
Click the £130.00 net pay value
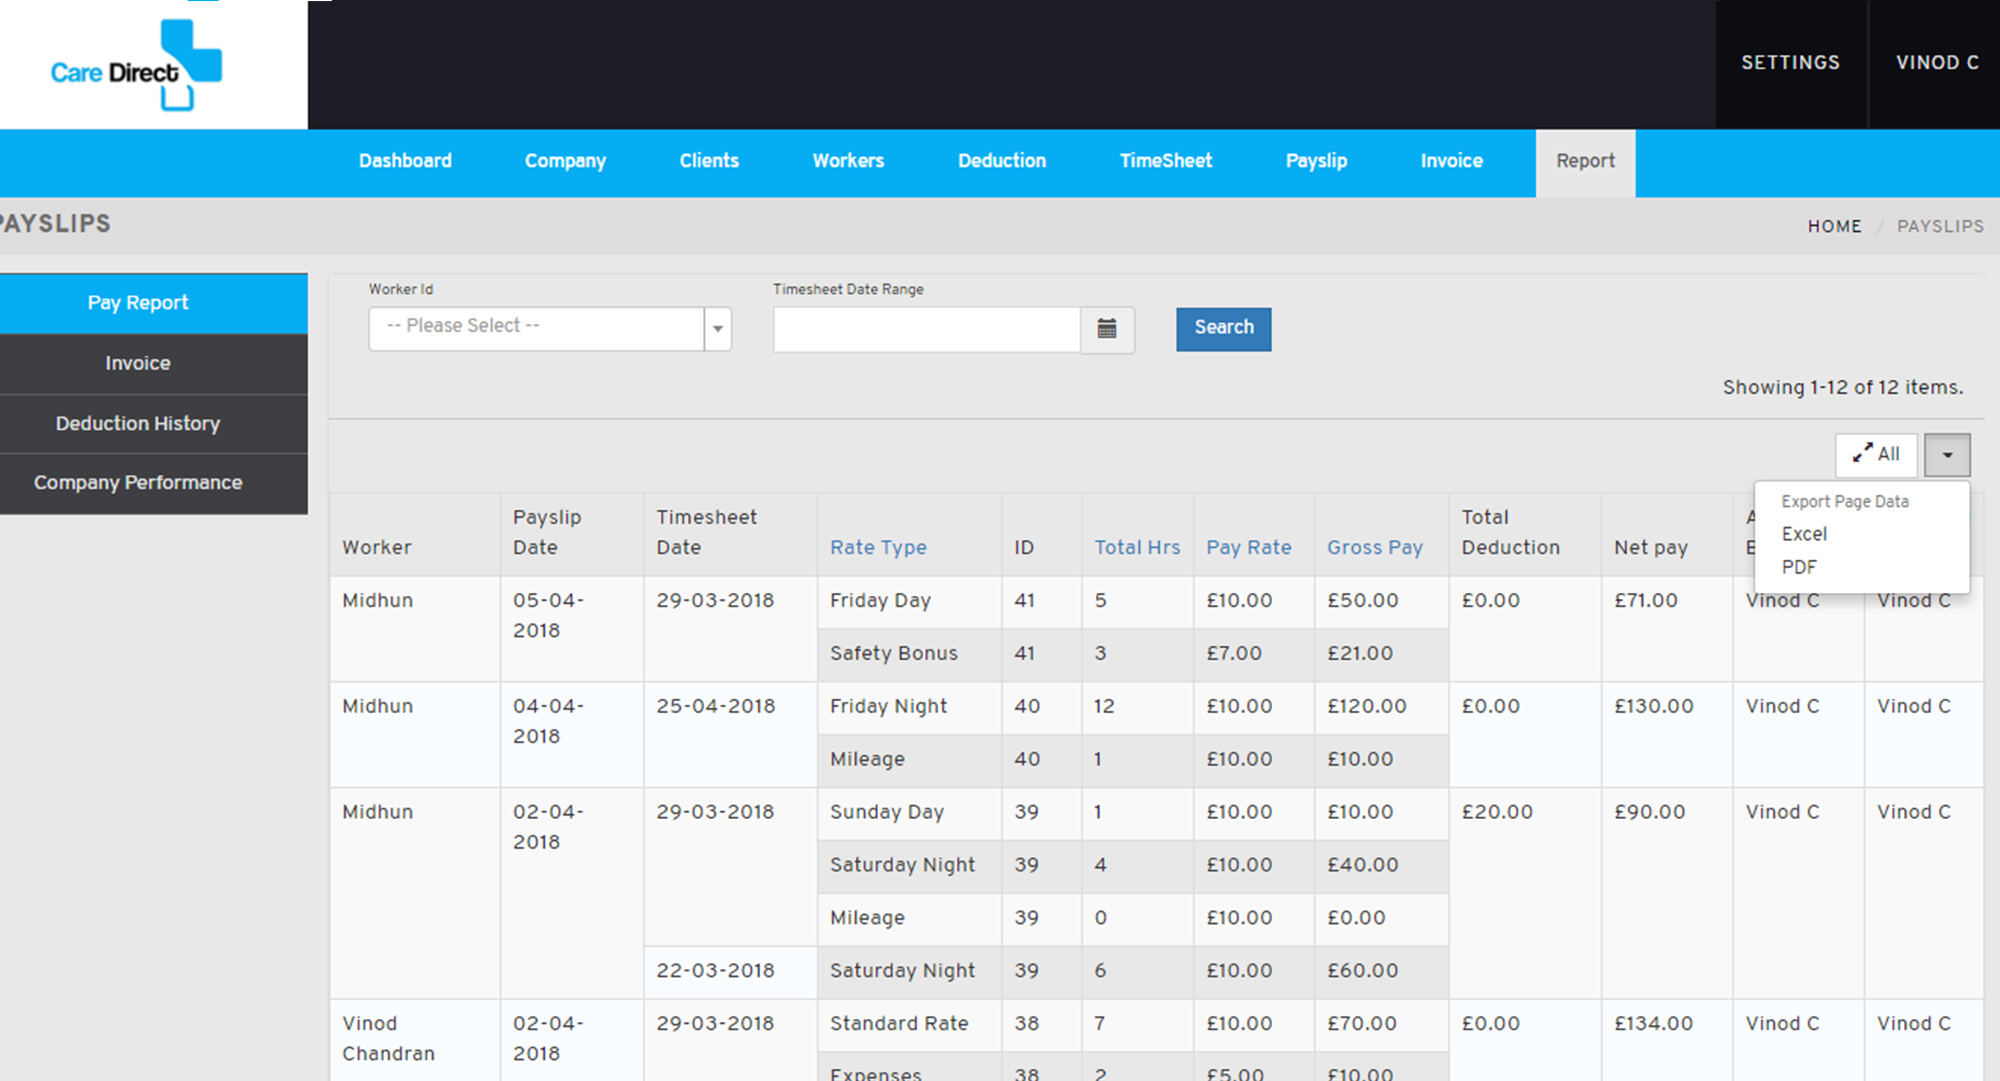(x=1653, y=706)
